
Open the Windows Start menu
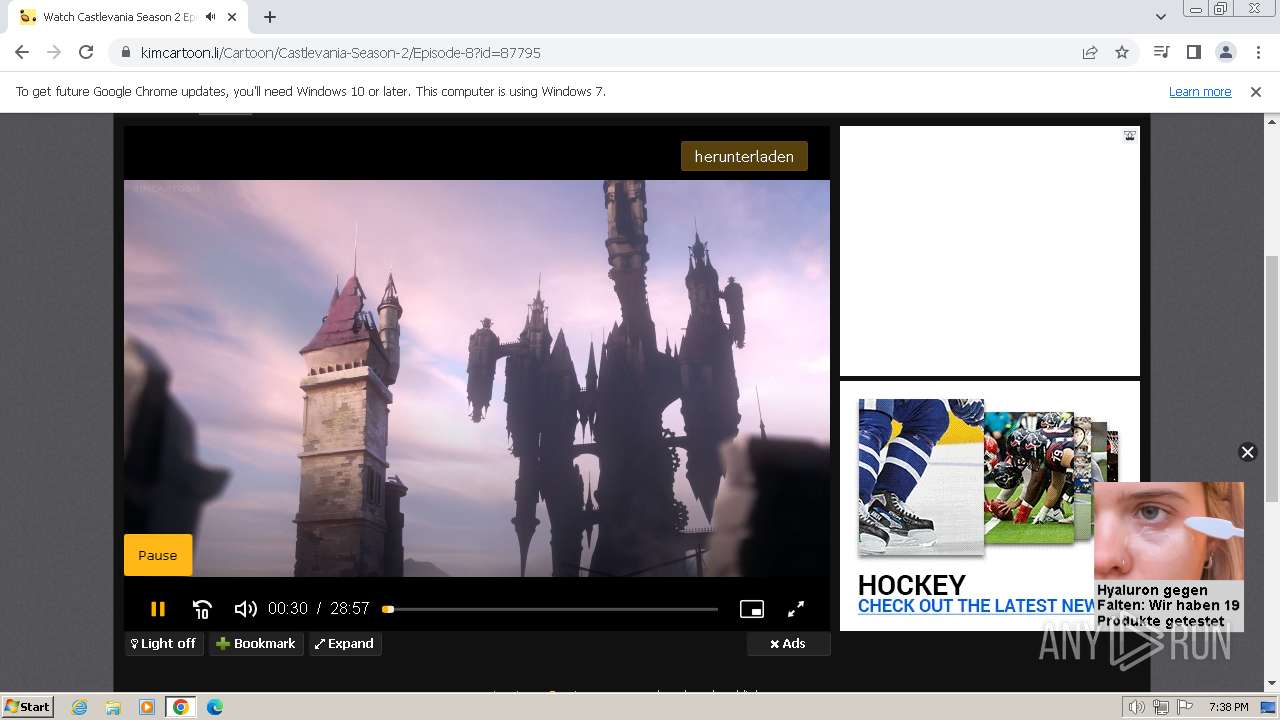click(27, 706)
